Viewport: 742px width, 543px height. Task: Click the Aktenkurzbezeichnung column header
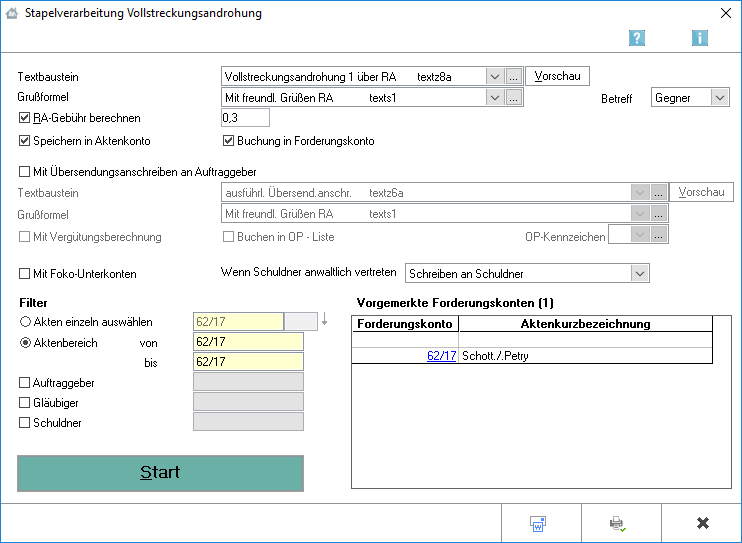coord(586,324)
